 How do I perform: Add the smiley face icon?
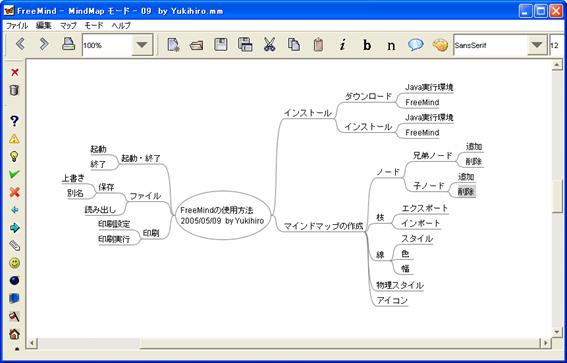pyautogui.click(x=14, y=263)
